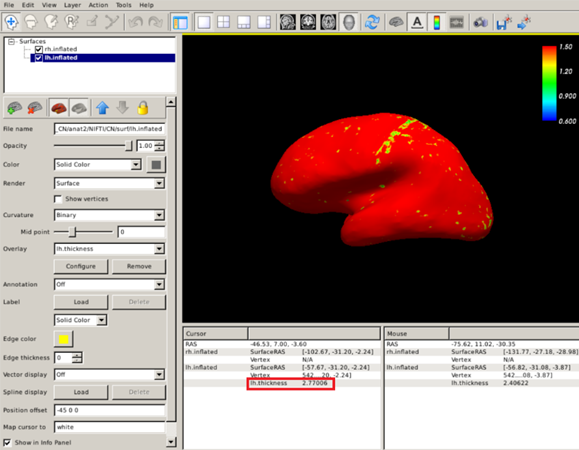Switch to coronal view icon
This screenshot has width=579, height=450.
(308, 22)
